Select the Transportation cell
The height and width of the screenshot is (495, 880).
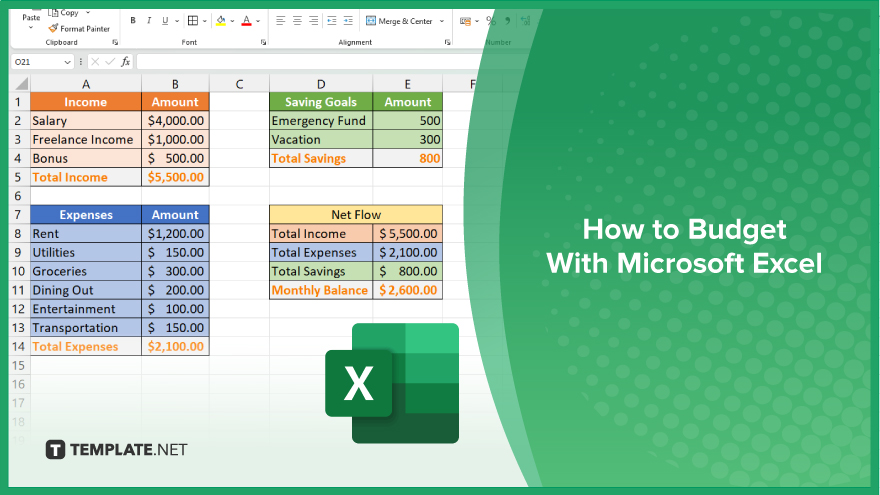[x=86, y=328]
